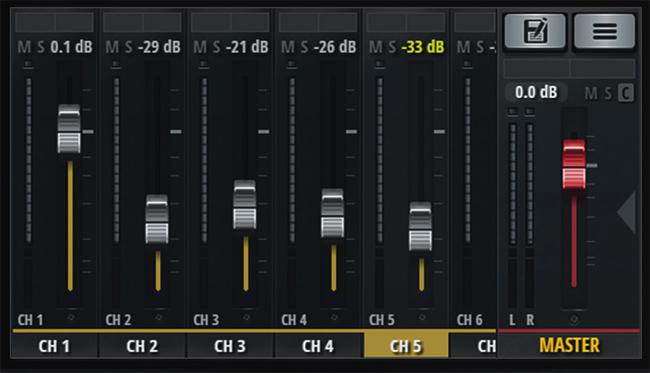Click the red Master fader handle
Viewport: 650px width, 373px height.
click(x=574, y=165)
